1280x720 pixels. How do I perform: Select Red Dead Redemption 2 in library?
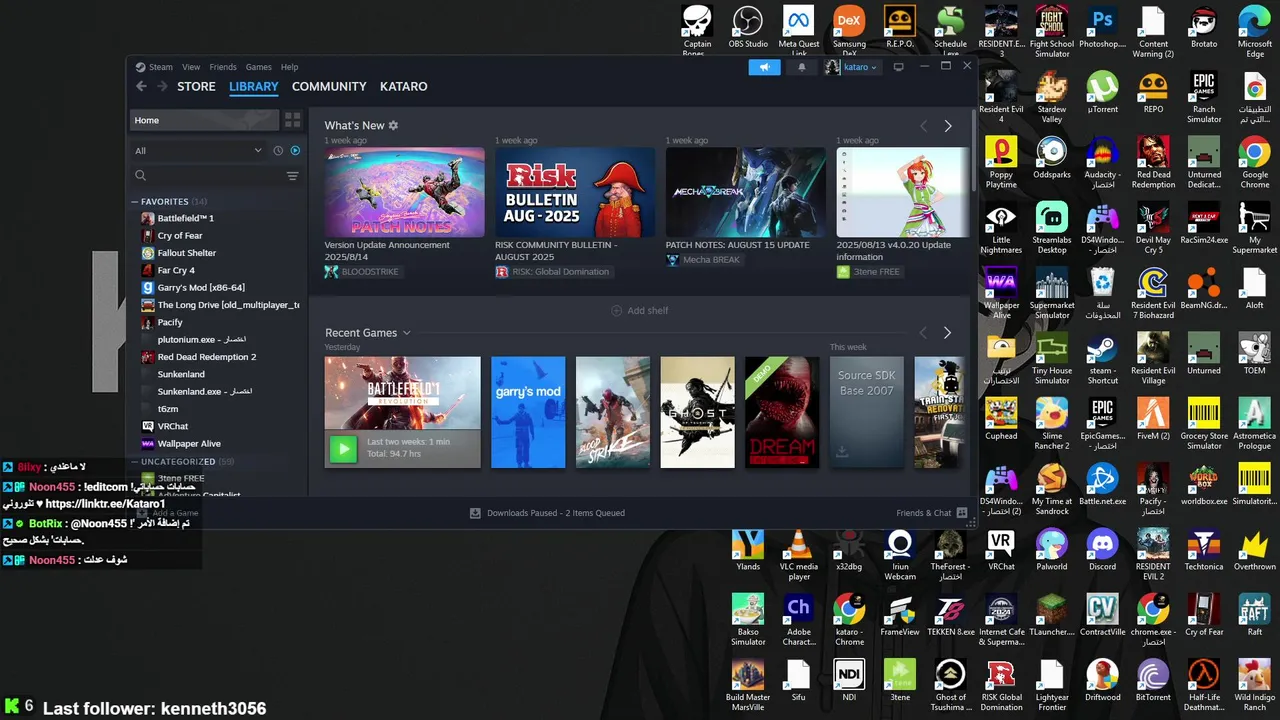(x=206, y=357)
